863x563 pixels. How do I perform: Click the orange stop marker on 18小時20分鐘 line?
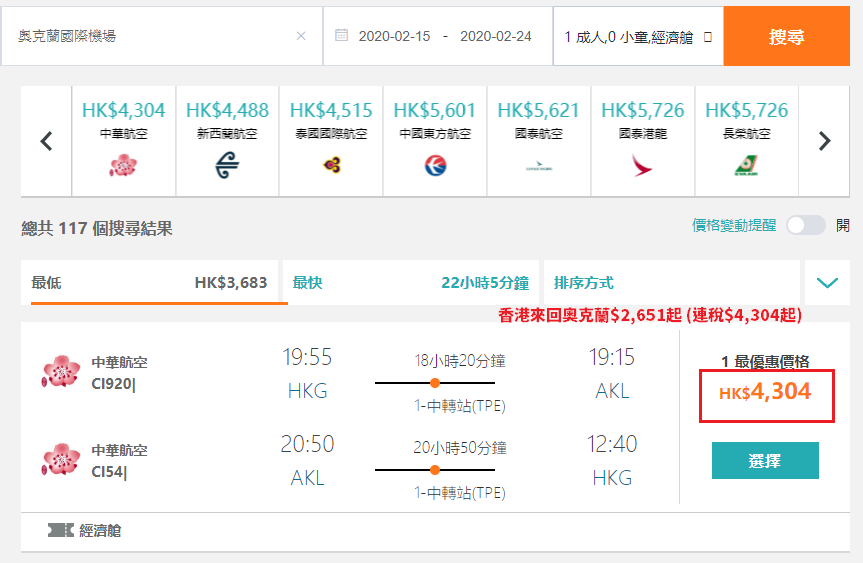click(x=435, y=383)
